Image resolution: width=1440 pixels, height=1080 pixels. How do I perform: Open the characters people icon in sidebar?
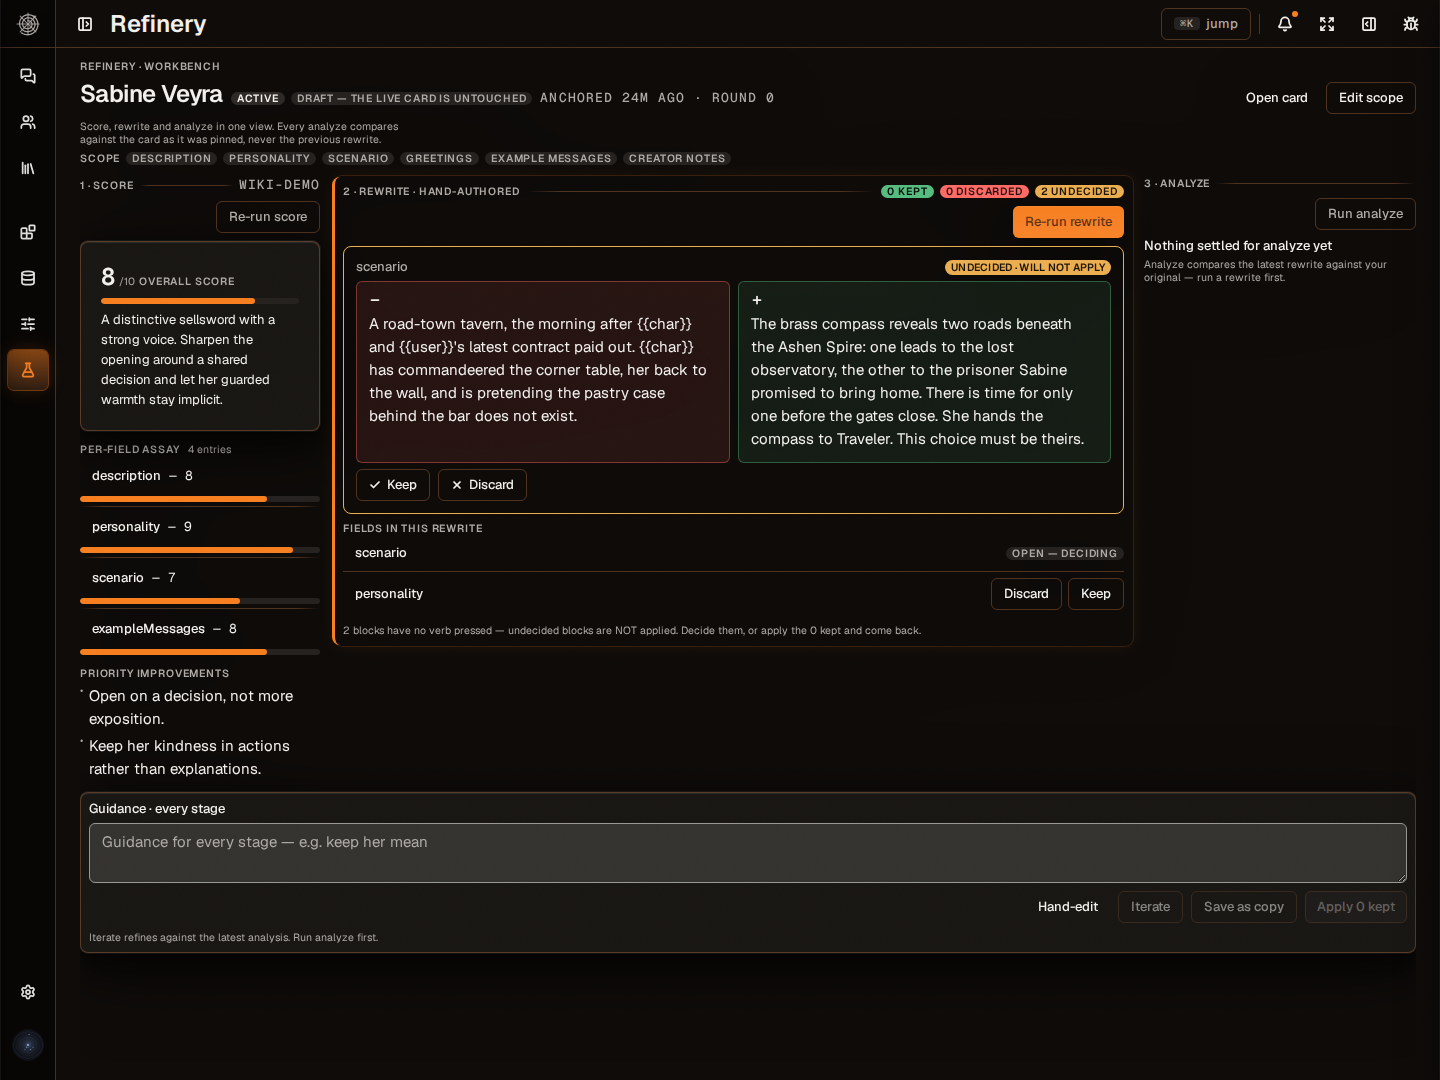tap(28, 122)
